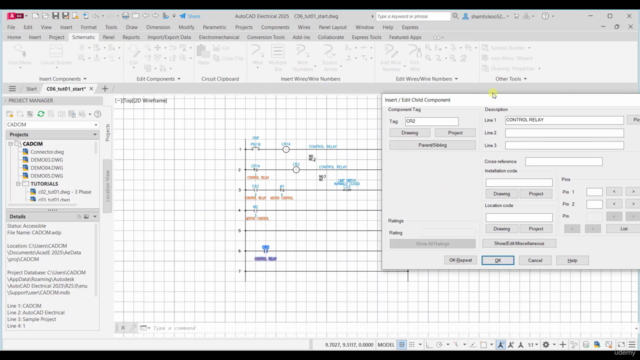Viewport: 640px width, 360px height.
Task: Open the Components menu
Action: [x=275, y=27]
